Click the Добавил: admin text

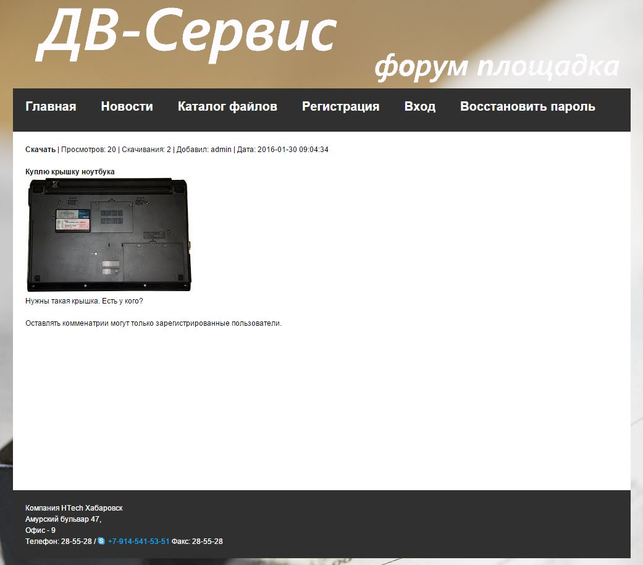pyautogui.click(x=204, y=150)
